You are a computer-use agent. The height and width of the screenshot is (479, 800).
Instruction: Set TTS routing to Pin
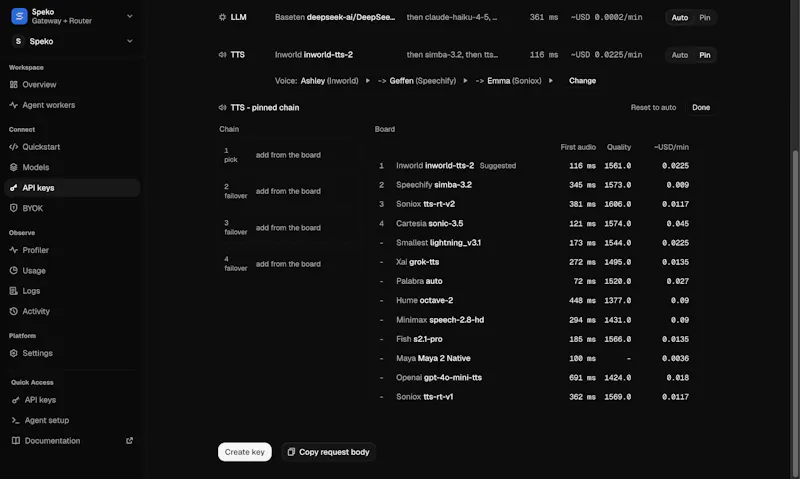[x=705, y=55]
